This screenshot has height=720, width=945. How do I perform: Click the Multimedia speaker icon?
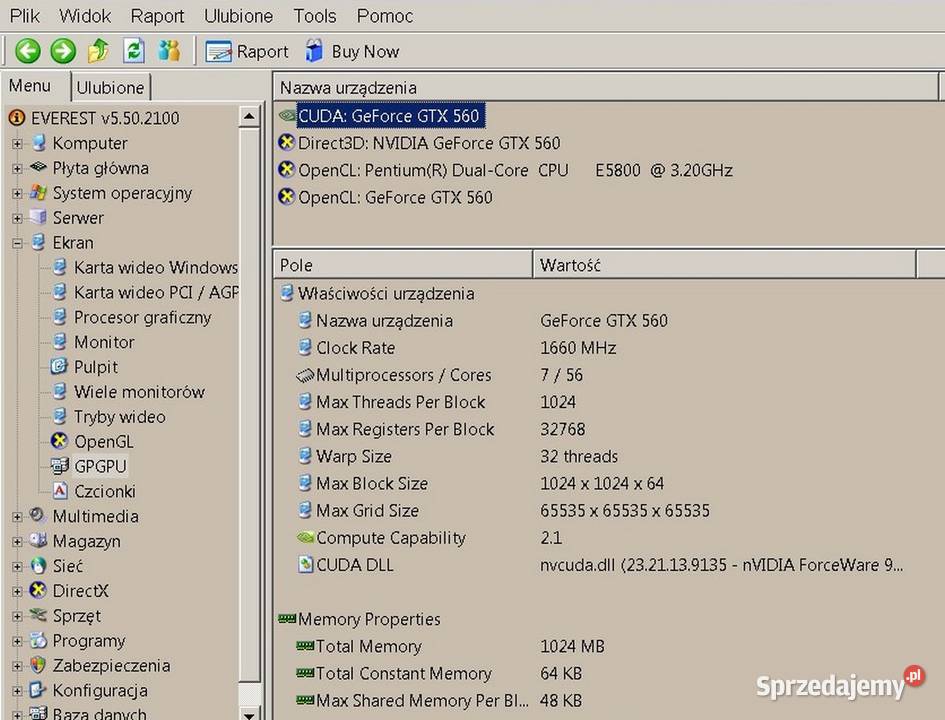[37, 515]
